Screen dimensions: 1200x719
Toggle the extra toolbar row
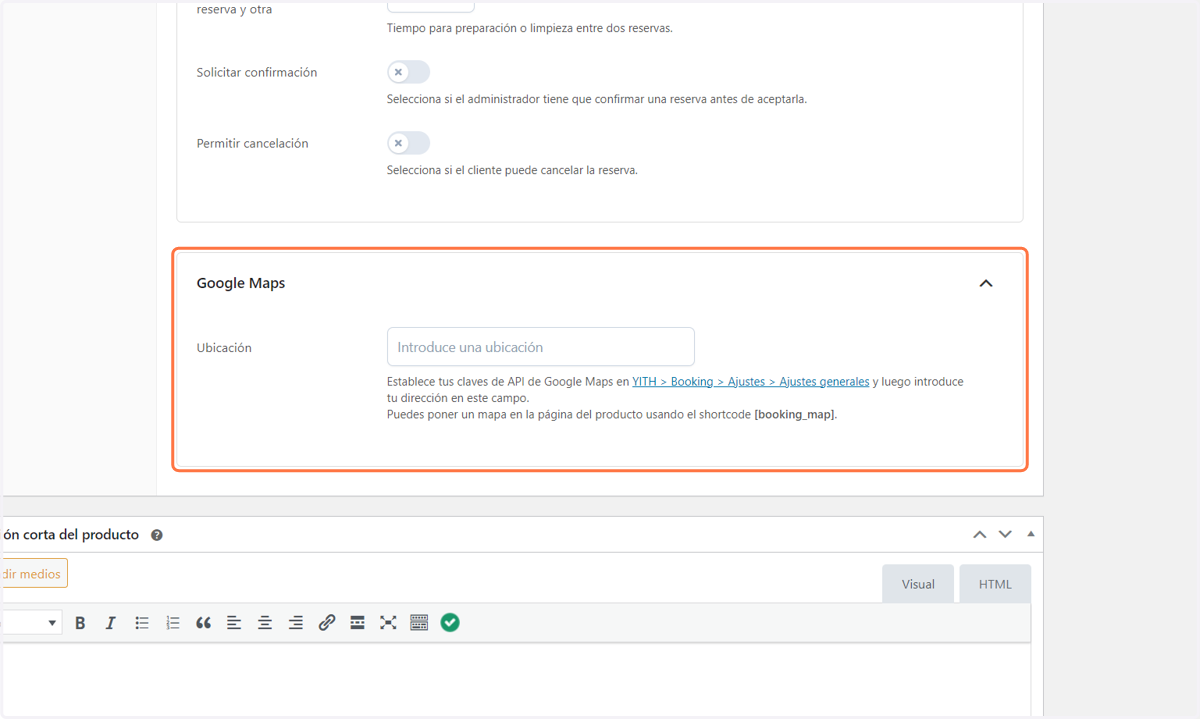coord(419,623)
